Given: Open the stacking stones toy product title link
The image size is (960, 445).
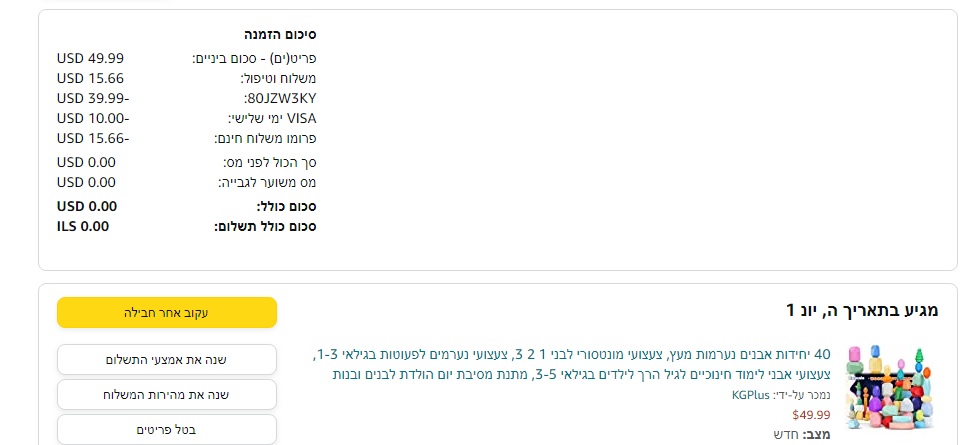Looking at the screenshot, I should click(x=572, y=364).
